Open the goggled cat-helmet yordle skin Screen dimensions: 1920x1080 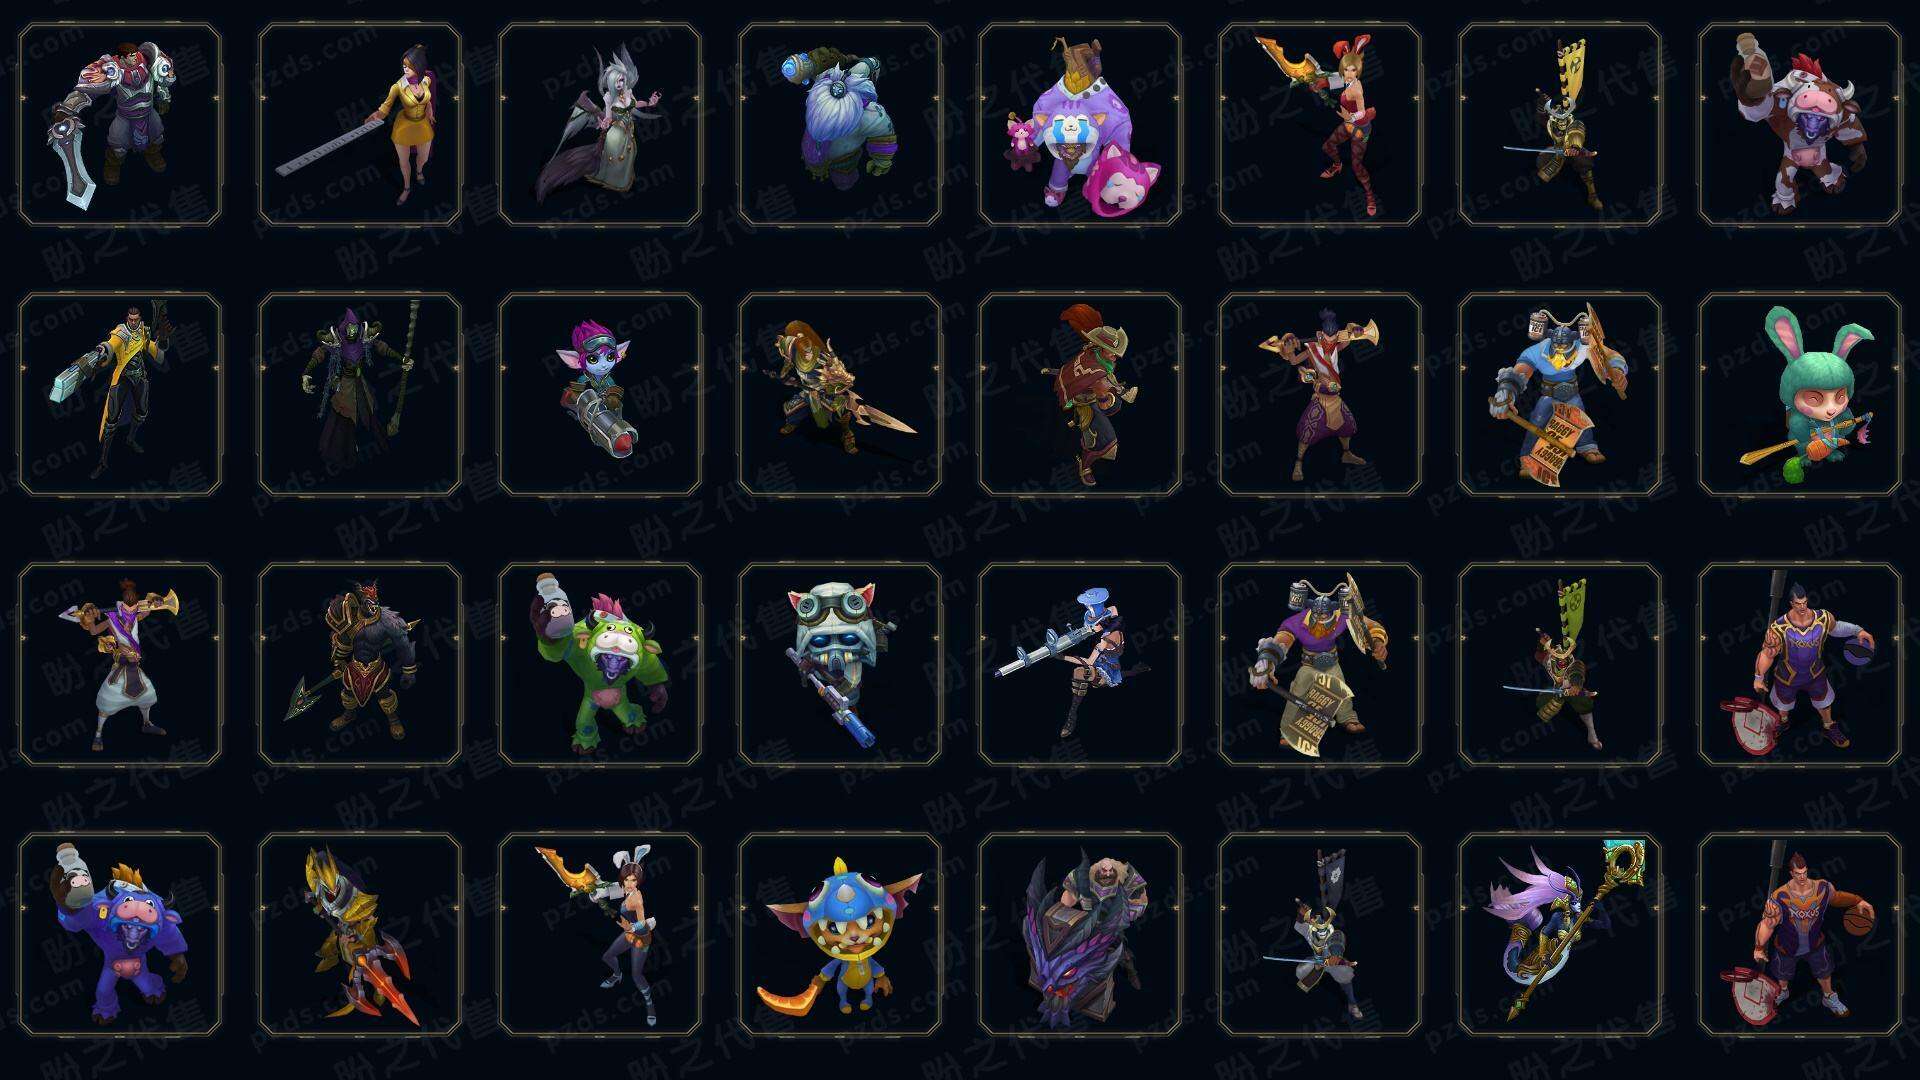click(x=839, y=664)
